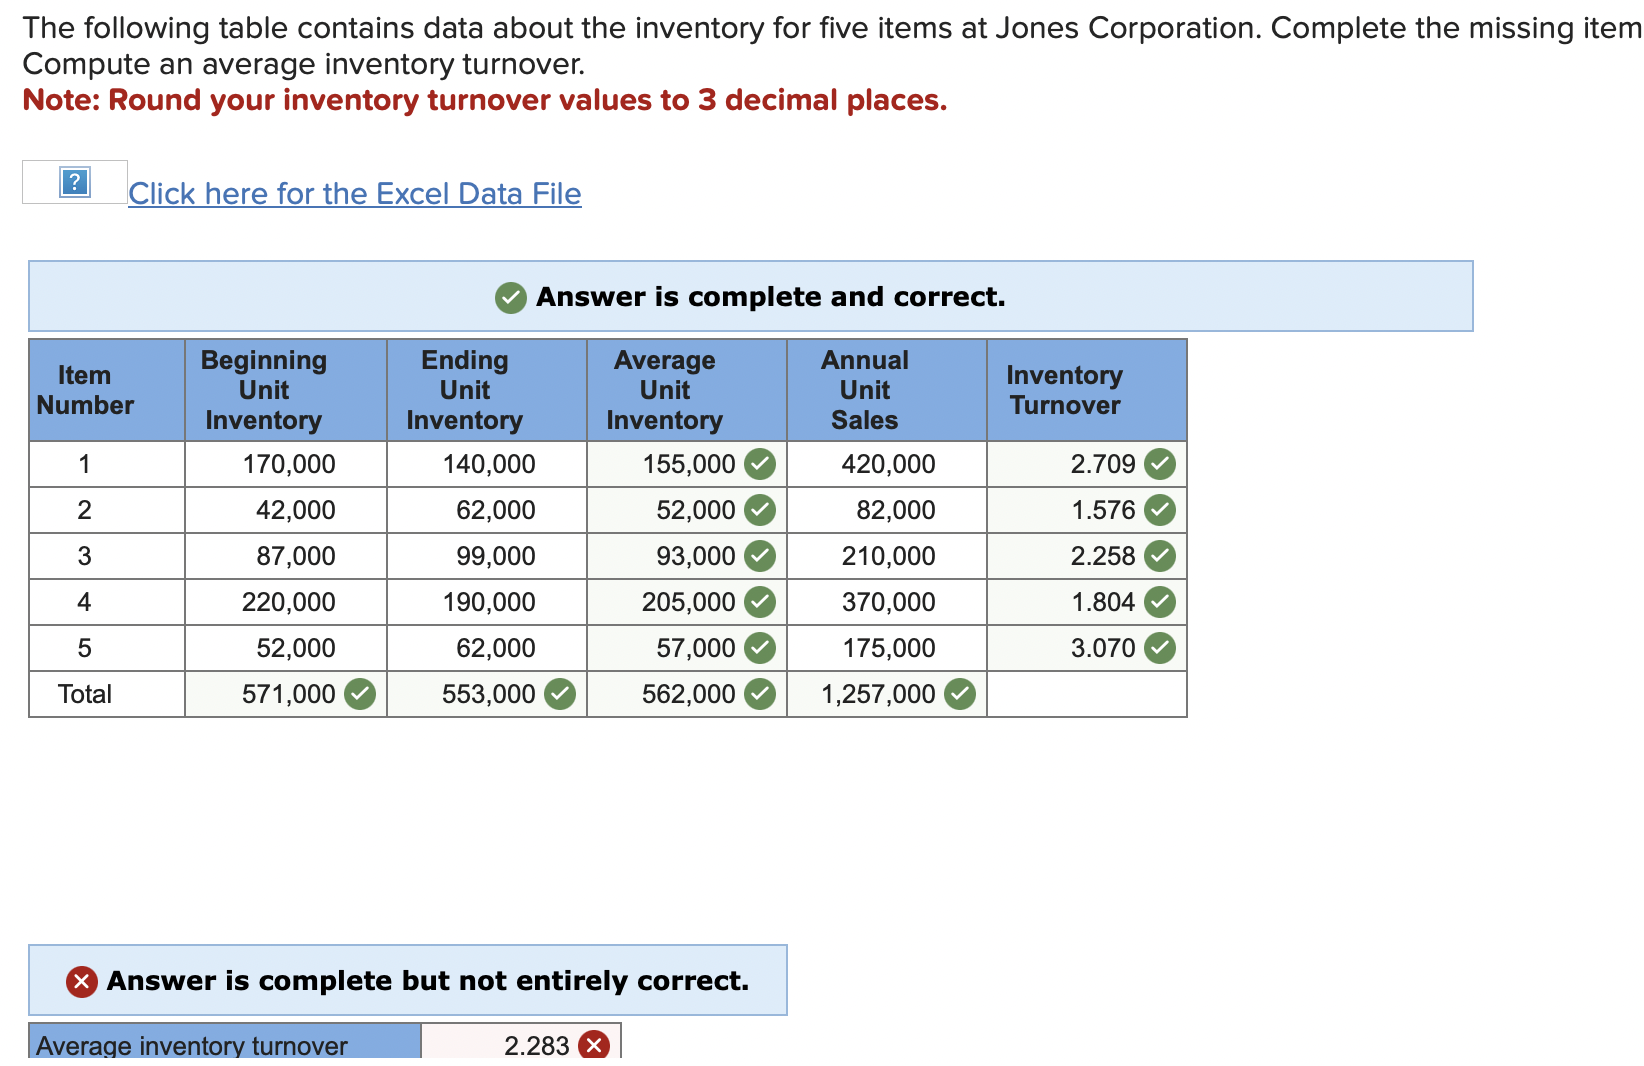Click the checkmark beside the 571,000 total
Screen dimensions: 1644x1066
361,693
